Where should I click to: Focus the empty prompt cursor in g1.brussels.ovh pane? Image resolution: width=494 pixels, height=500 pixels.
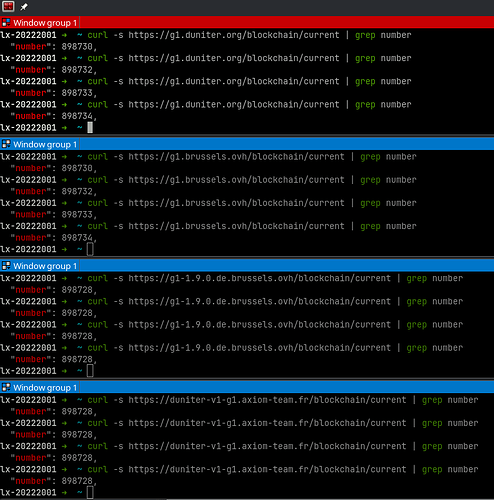[x=90, y=249]
